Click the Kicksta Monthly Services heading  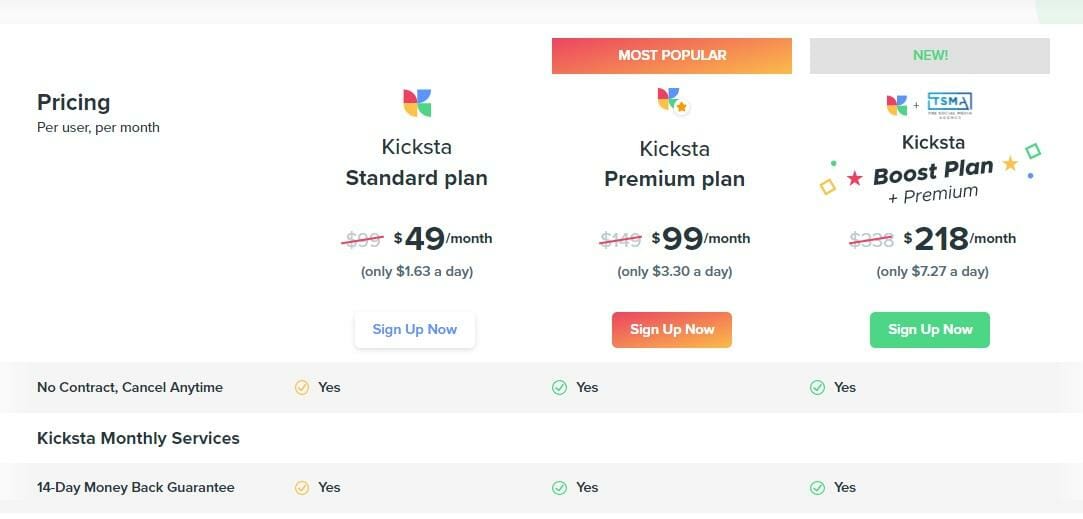[x=138, y=438]
